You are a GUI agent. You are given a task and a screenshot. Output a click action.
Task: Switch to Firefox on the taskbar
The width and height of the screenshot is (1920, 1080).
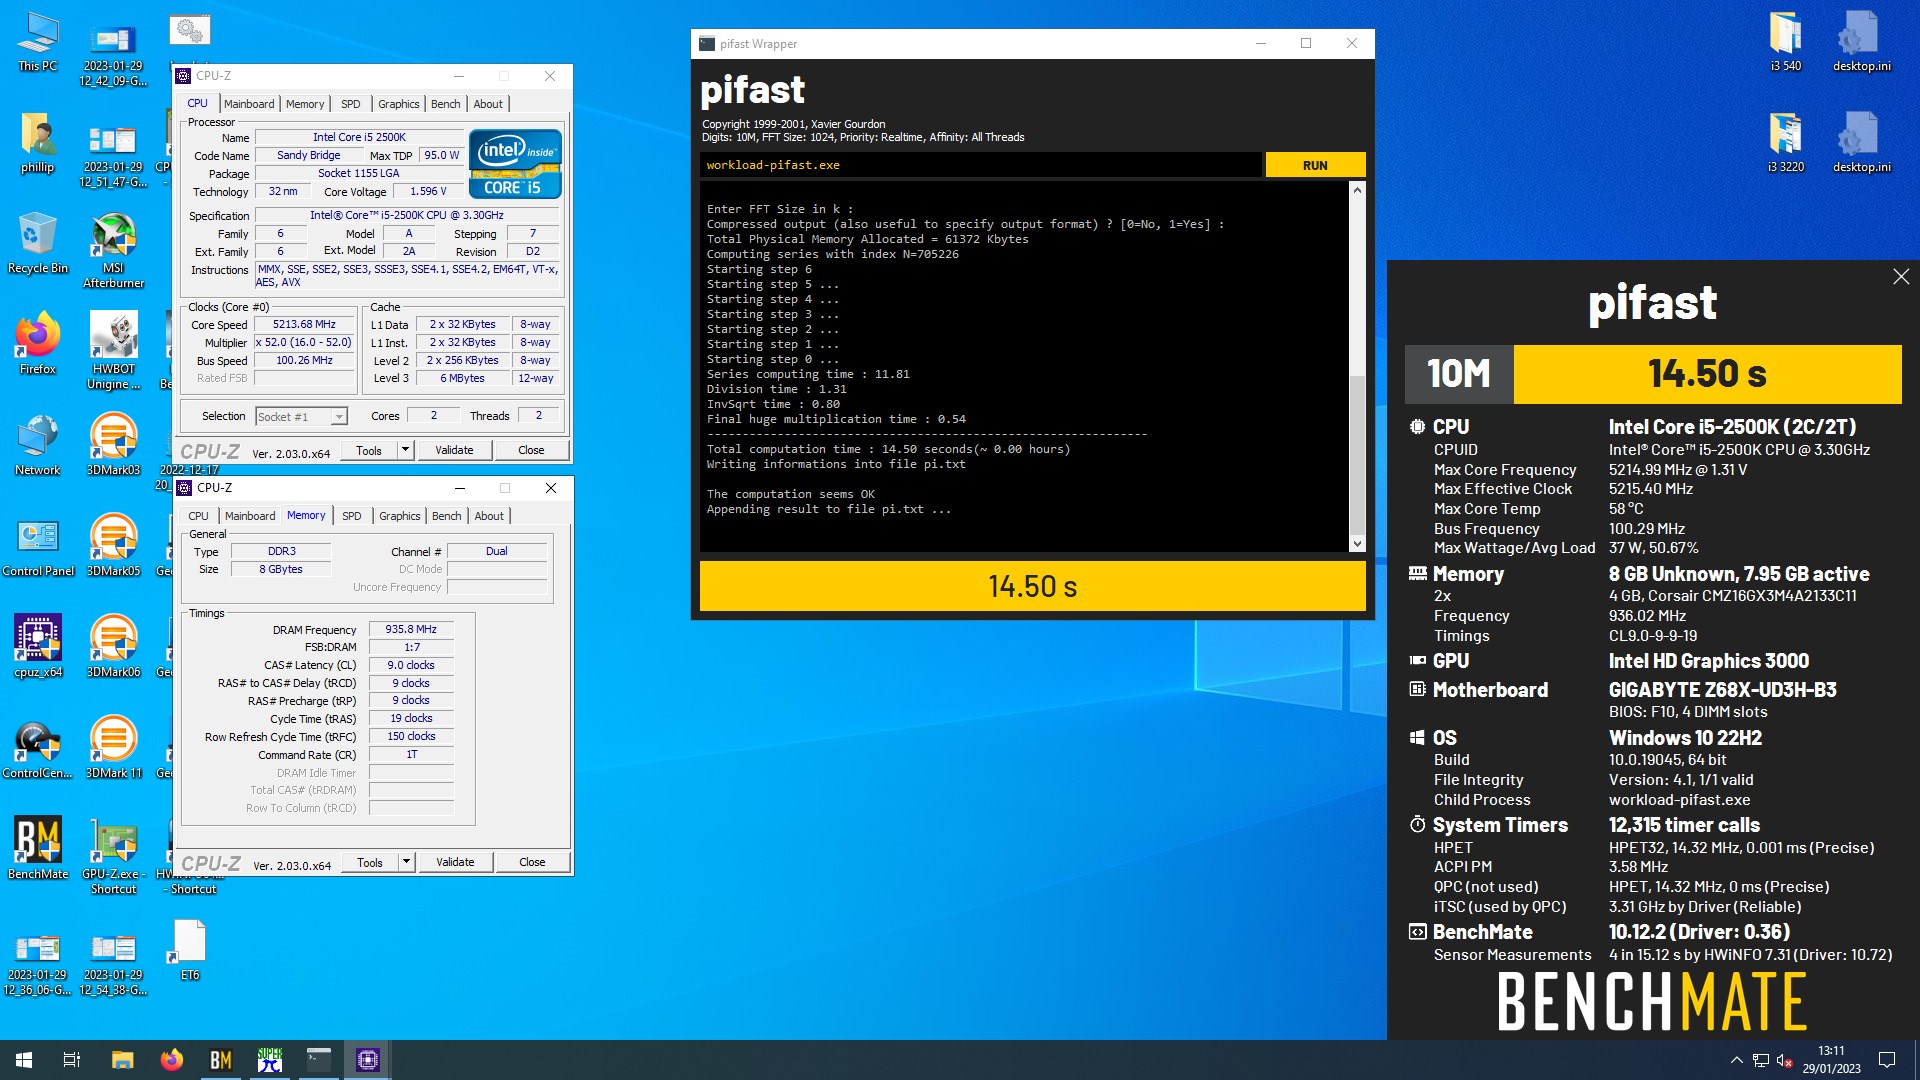pos(171,1060)
